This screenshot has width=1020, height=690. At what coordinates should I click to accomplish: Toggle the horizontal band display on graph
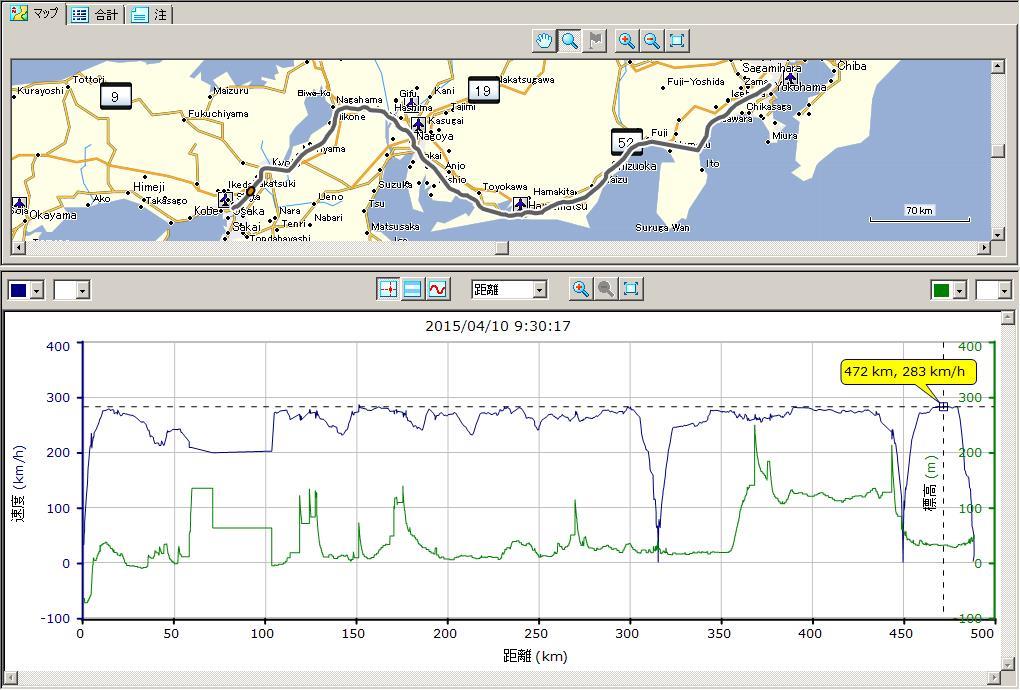413,289
